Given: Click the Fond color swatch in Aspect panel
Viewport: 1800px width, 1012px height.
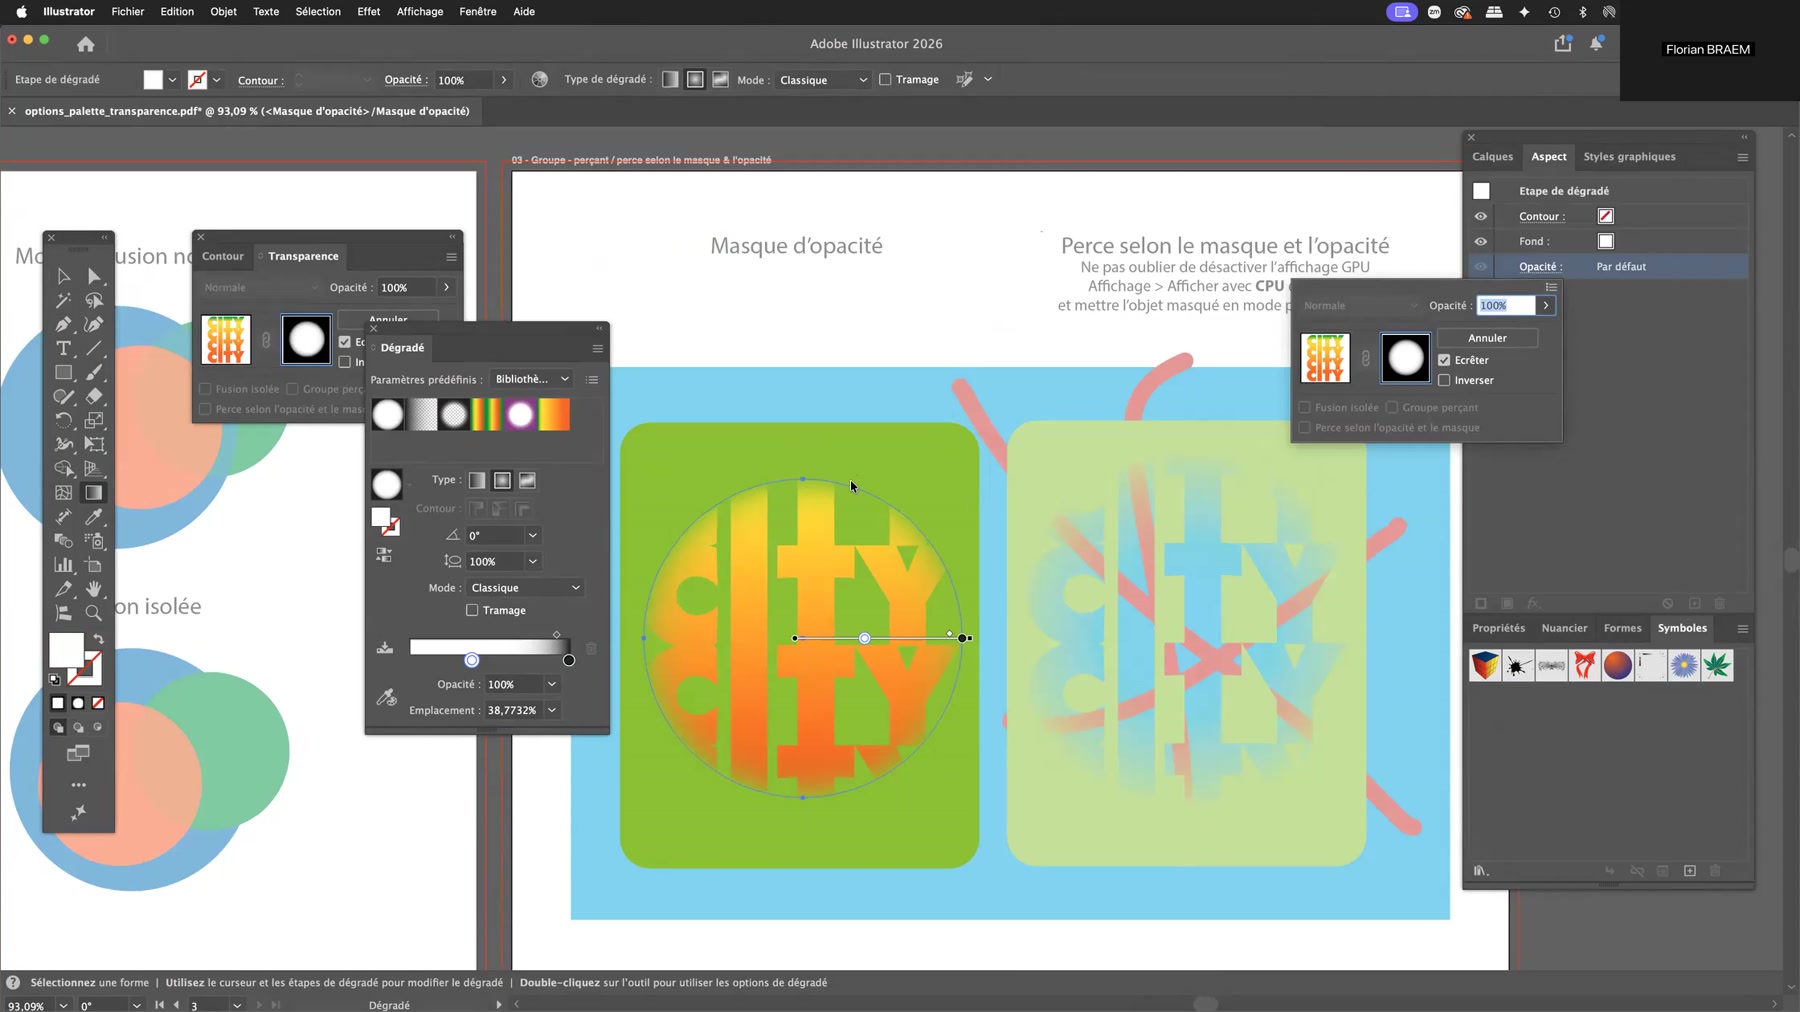Looking at the screenshot, I should (1605, 241).
